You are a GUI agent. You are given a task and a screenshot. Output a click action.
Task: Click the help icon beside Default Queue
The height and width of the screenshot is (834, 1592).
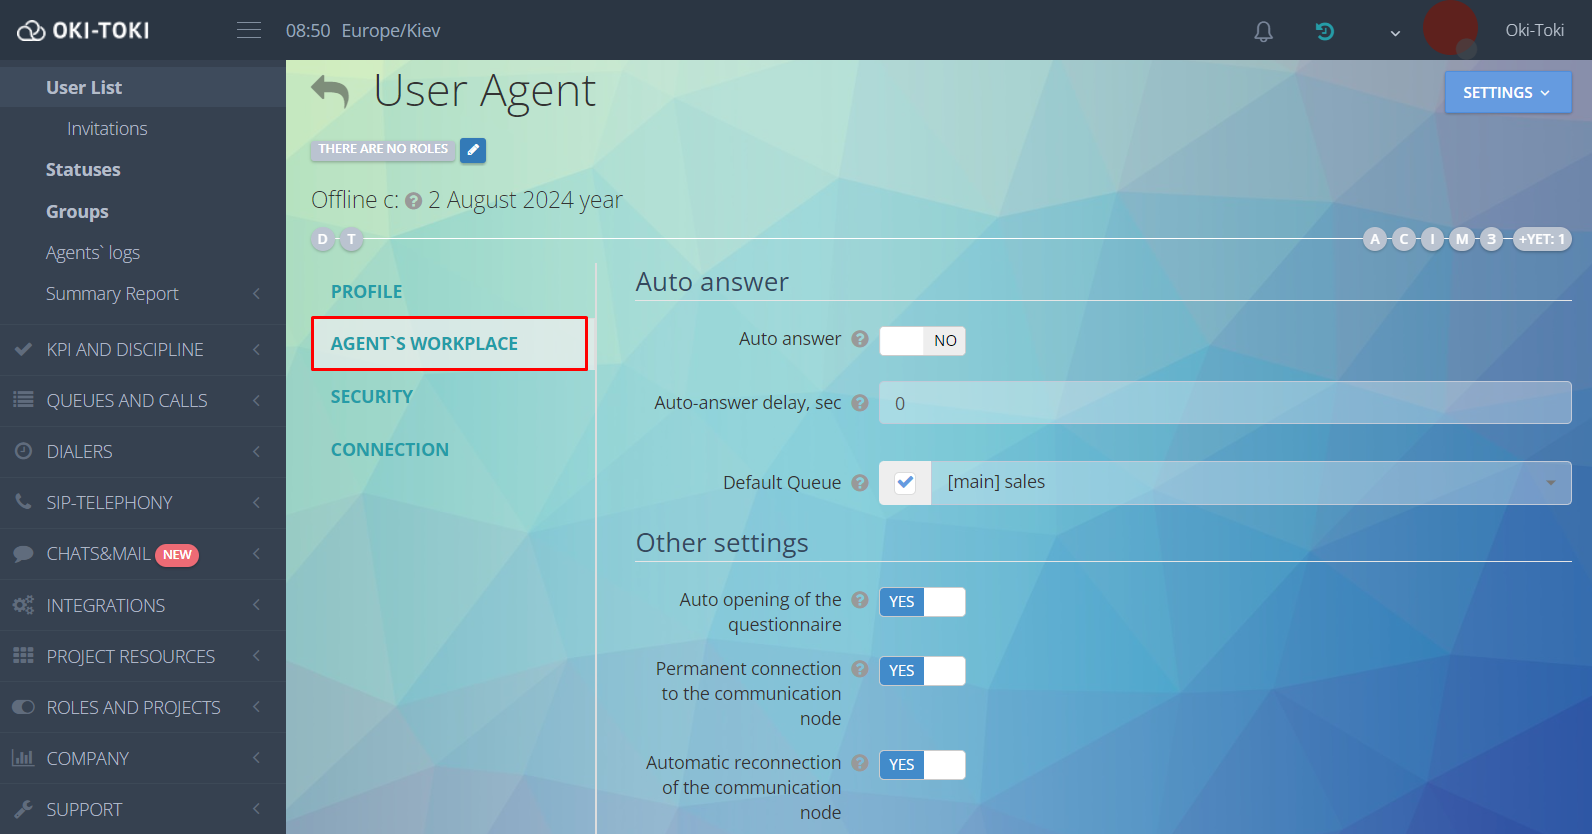(859, 483)
